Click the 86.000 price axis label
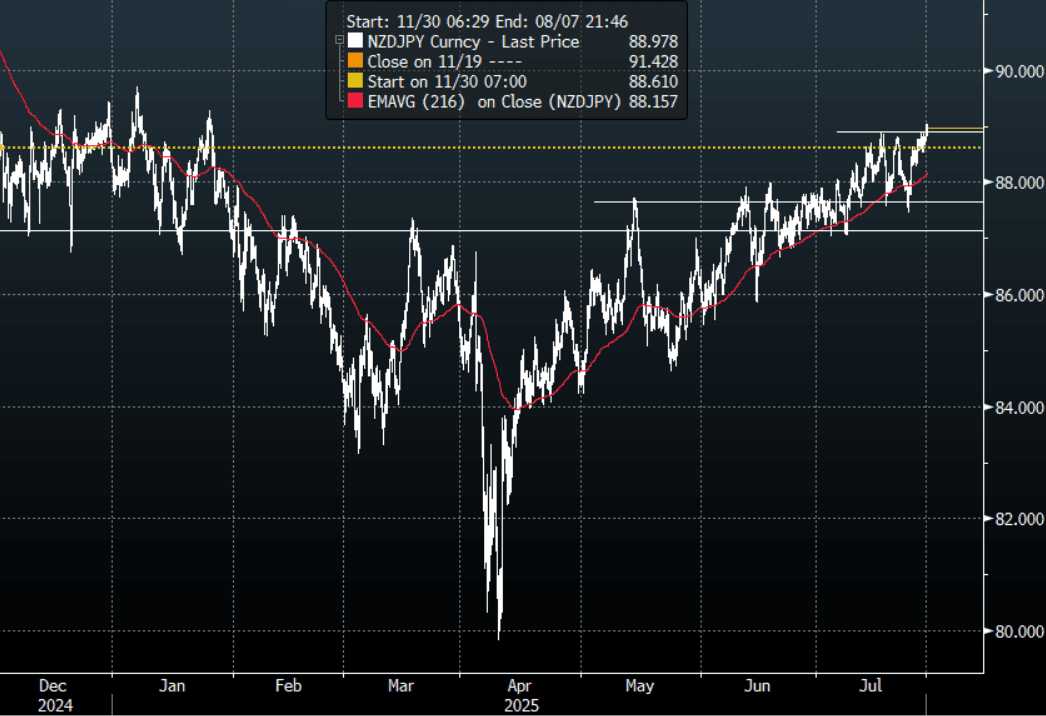The image size is (1046, 716). tap(1014, 295)
